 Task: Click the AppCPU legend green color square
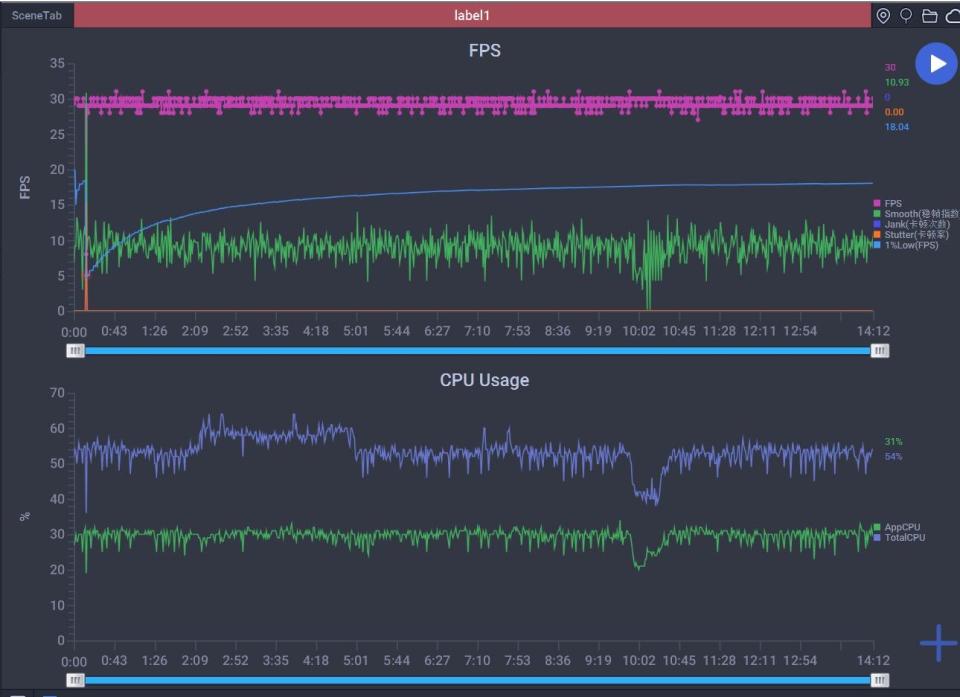pyautogui.click(x=877, y=527)
